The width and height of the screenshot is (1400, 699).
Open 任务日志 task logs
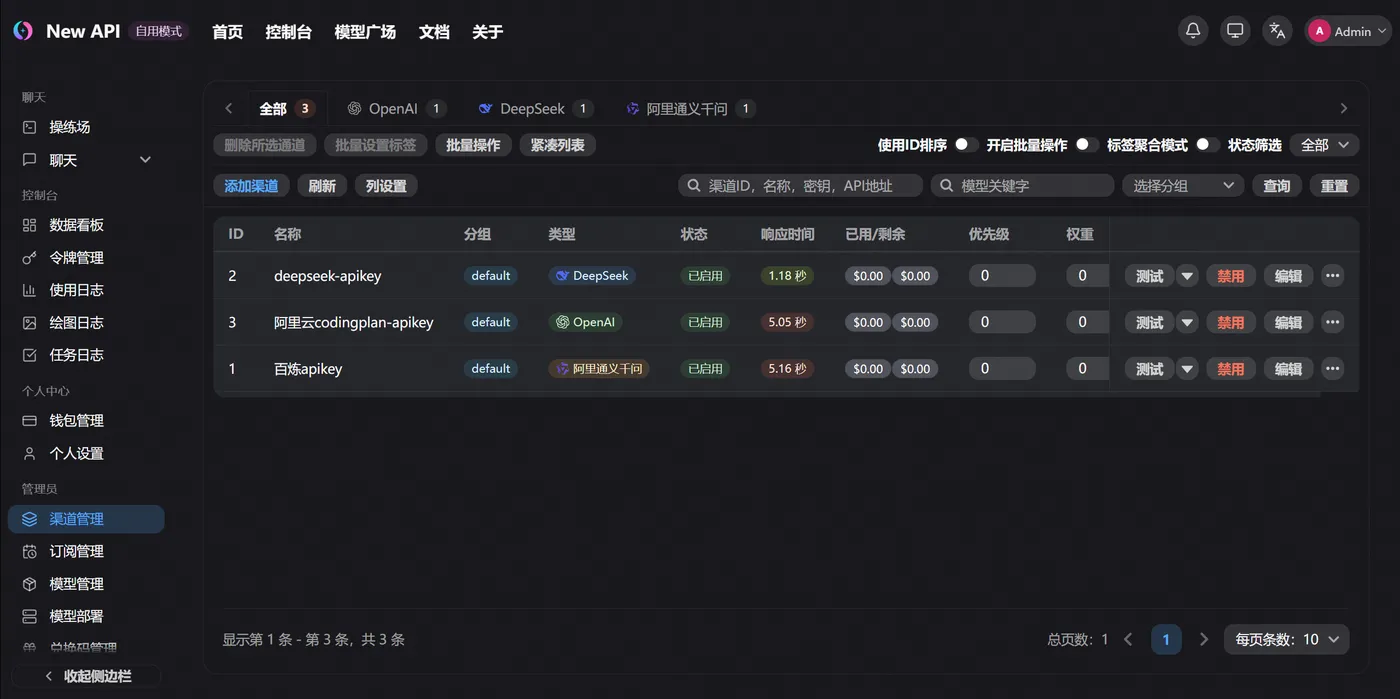pos(86,355)
